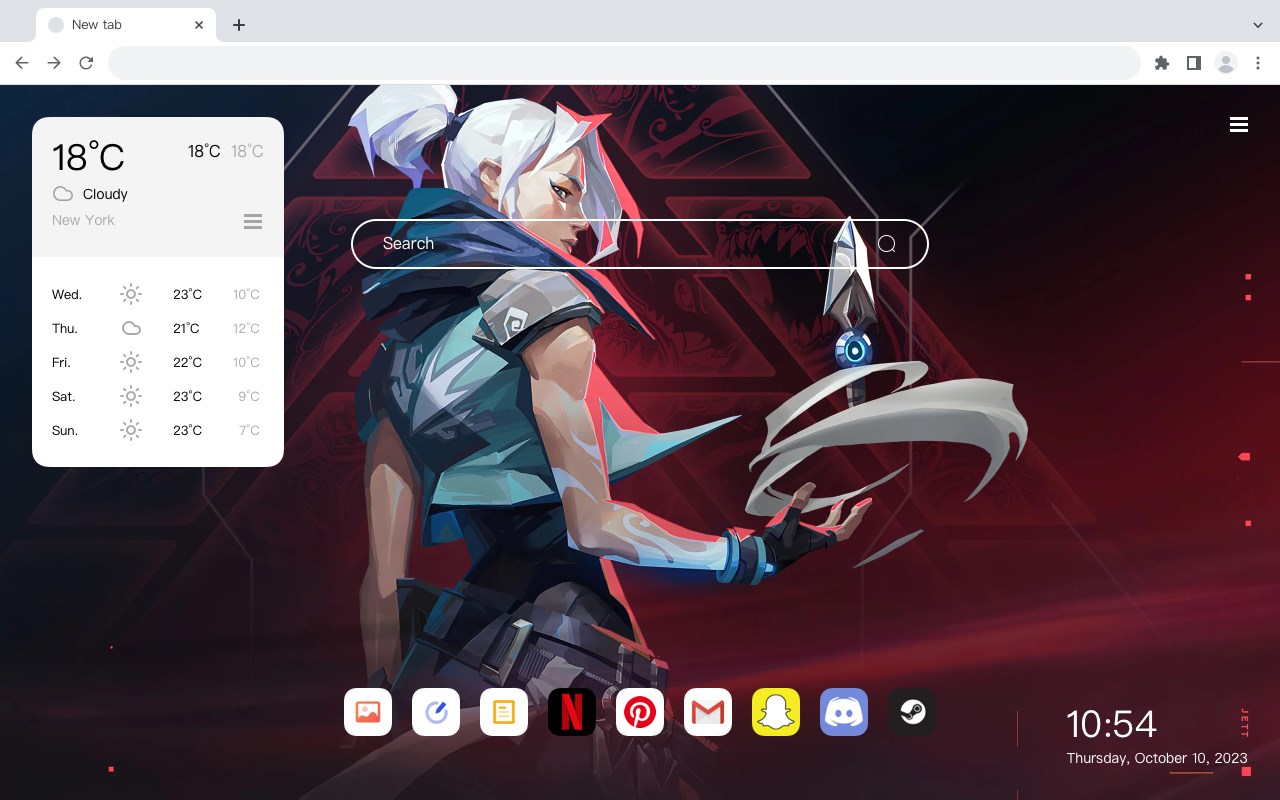
Task: Open the Gmail shortcut
Action: [x=708, y=712]
